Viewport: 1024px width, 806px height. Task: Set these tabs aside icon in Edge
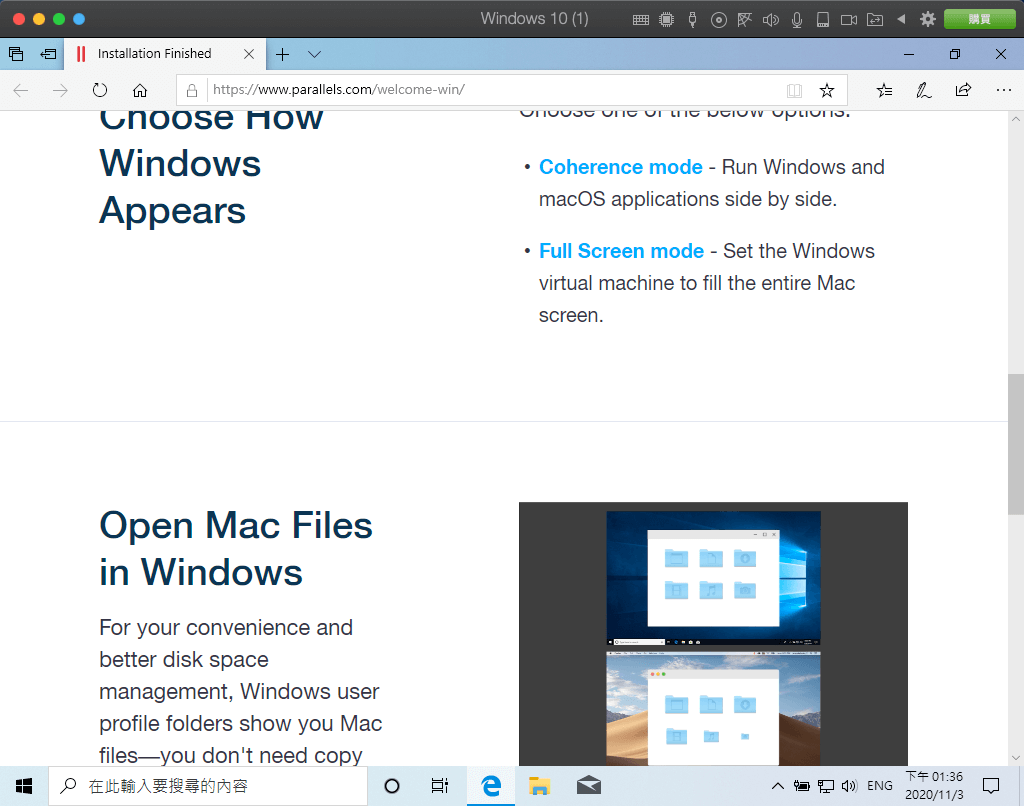(48, 54)
